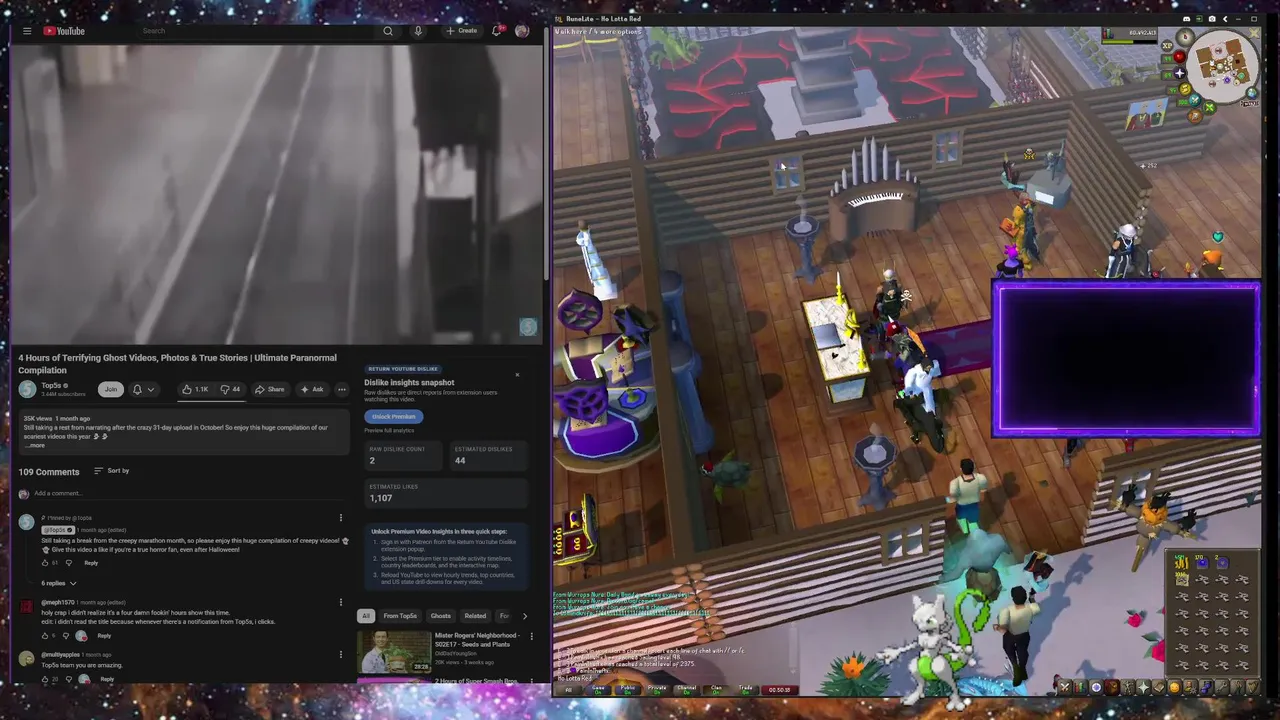The image size is (1280, 720).
Task: Toggle run with yellow energy orb
Action: pos(1185,89)
